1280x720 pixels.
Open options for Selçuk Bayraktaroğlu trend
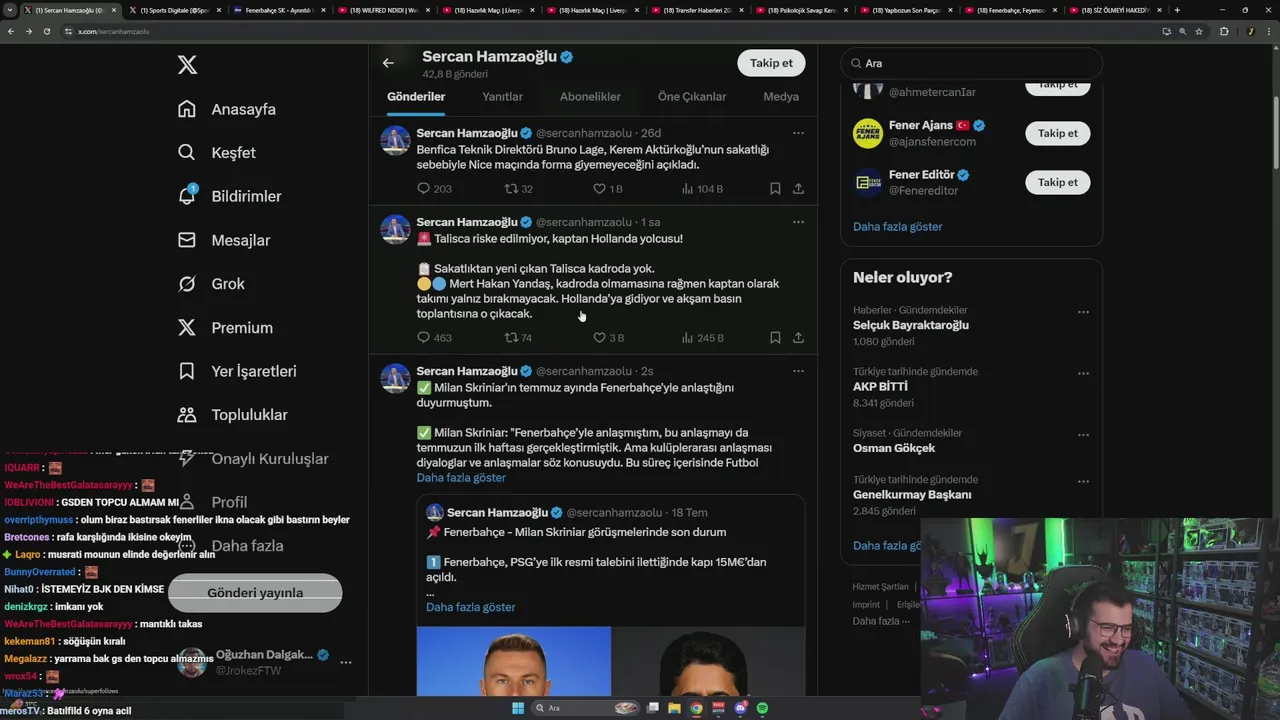point(1083,312)
